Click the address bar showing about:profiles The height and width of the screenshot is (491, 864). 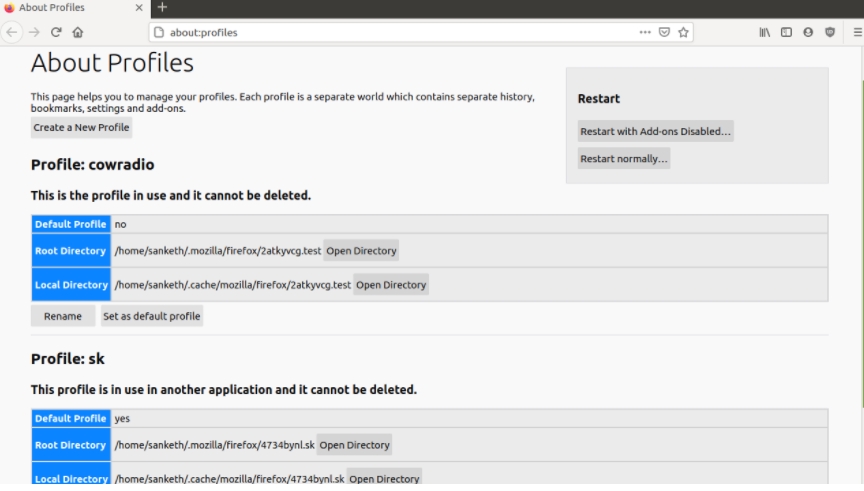click(x=400, y=32)
